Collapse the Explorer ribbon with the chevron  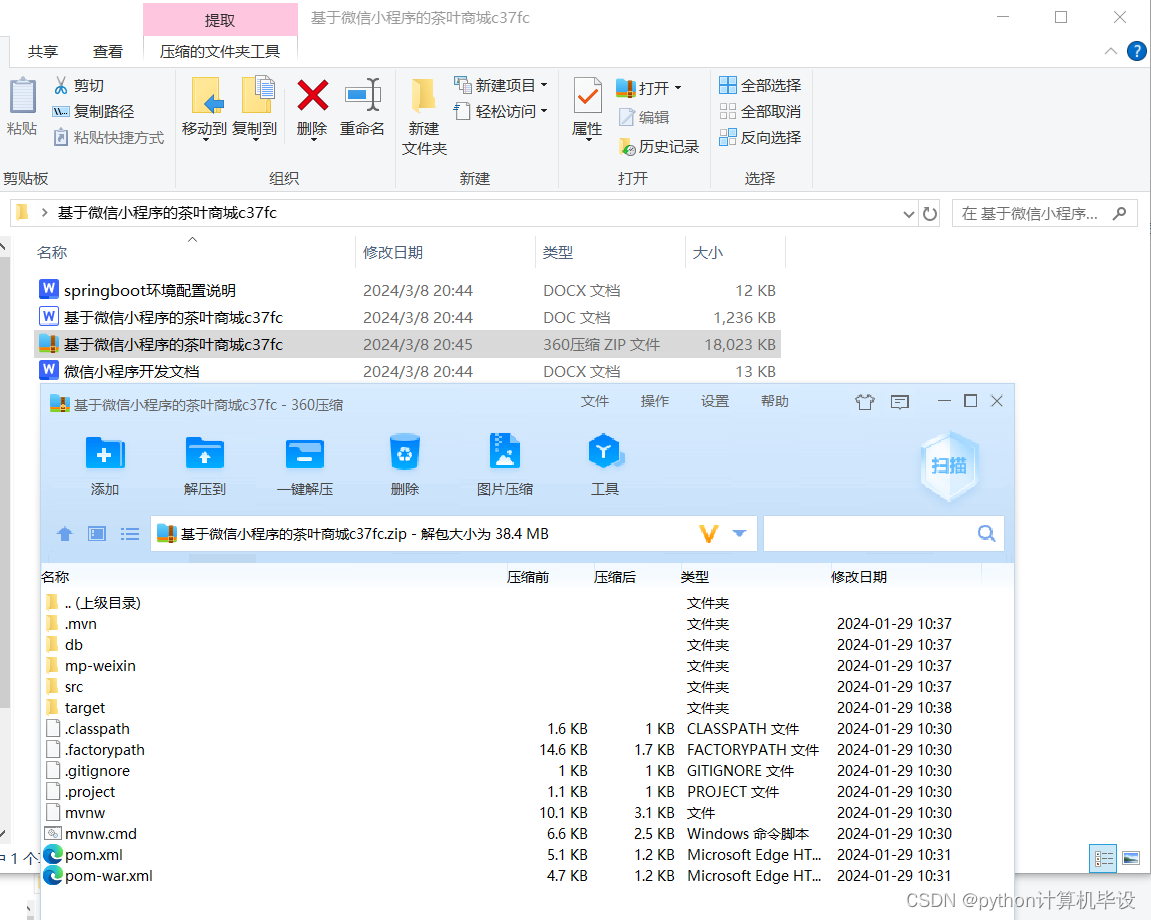tap(1111, 51)
